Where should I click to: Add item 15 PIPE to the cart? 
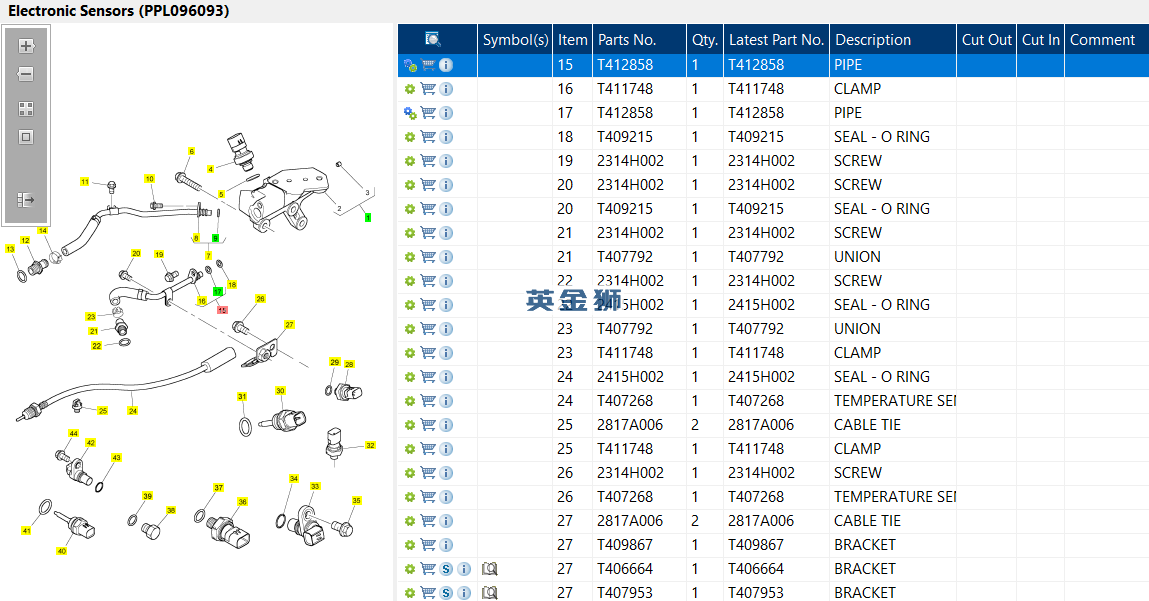click(429, 65)
